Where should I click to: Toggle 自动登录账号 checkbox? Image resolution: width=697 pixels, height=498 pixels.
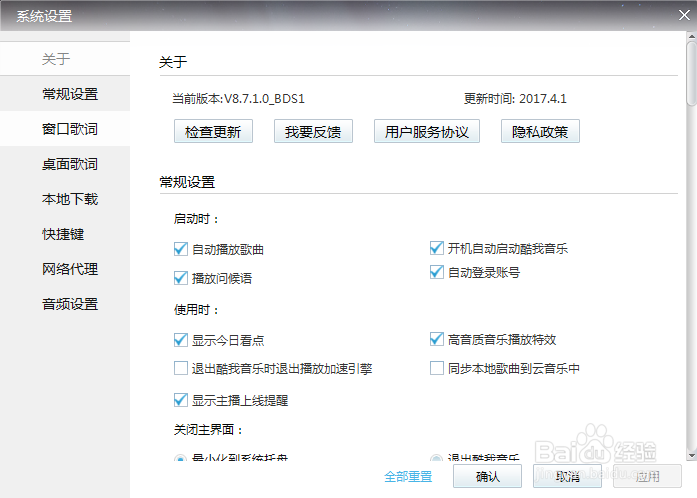[437, 272]
